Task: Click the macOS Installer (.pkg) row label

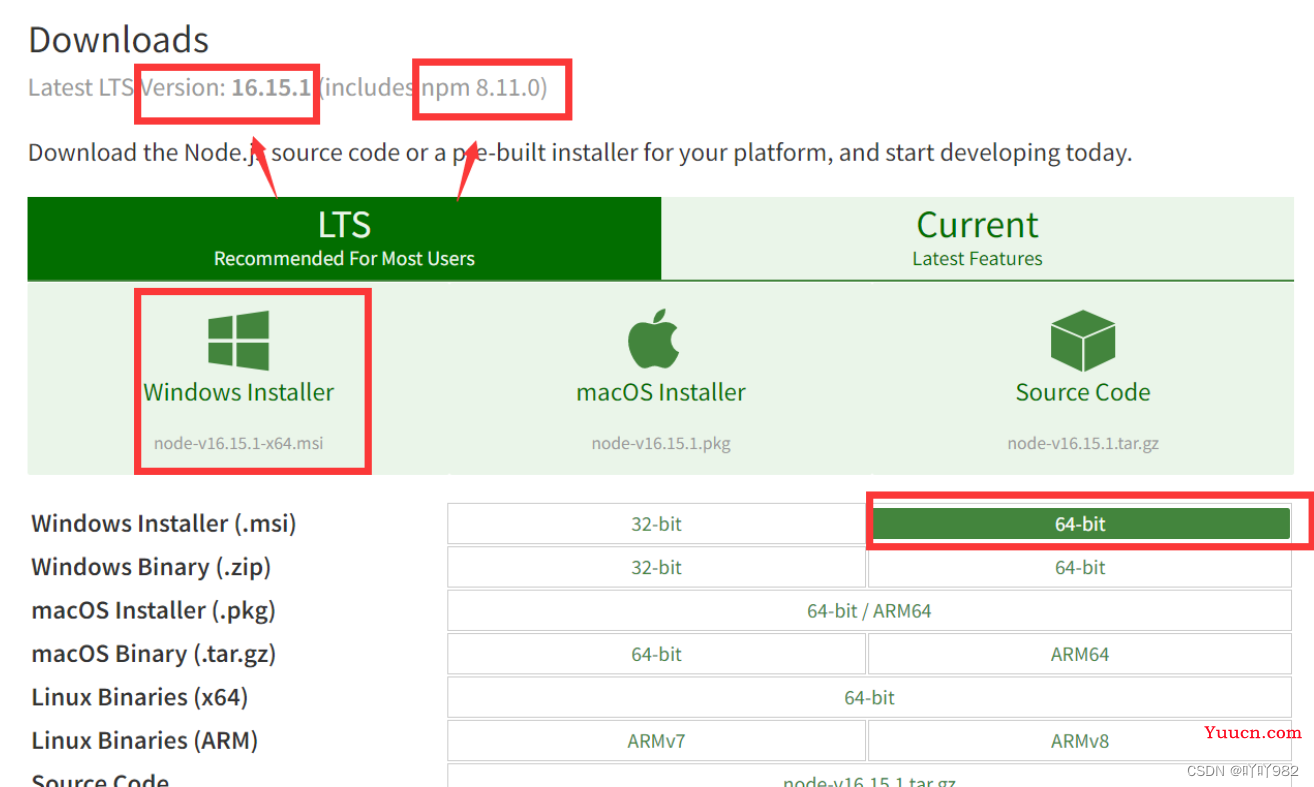Action: point(153,610)
